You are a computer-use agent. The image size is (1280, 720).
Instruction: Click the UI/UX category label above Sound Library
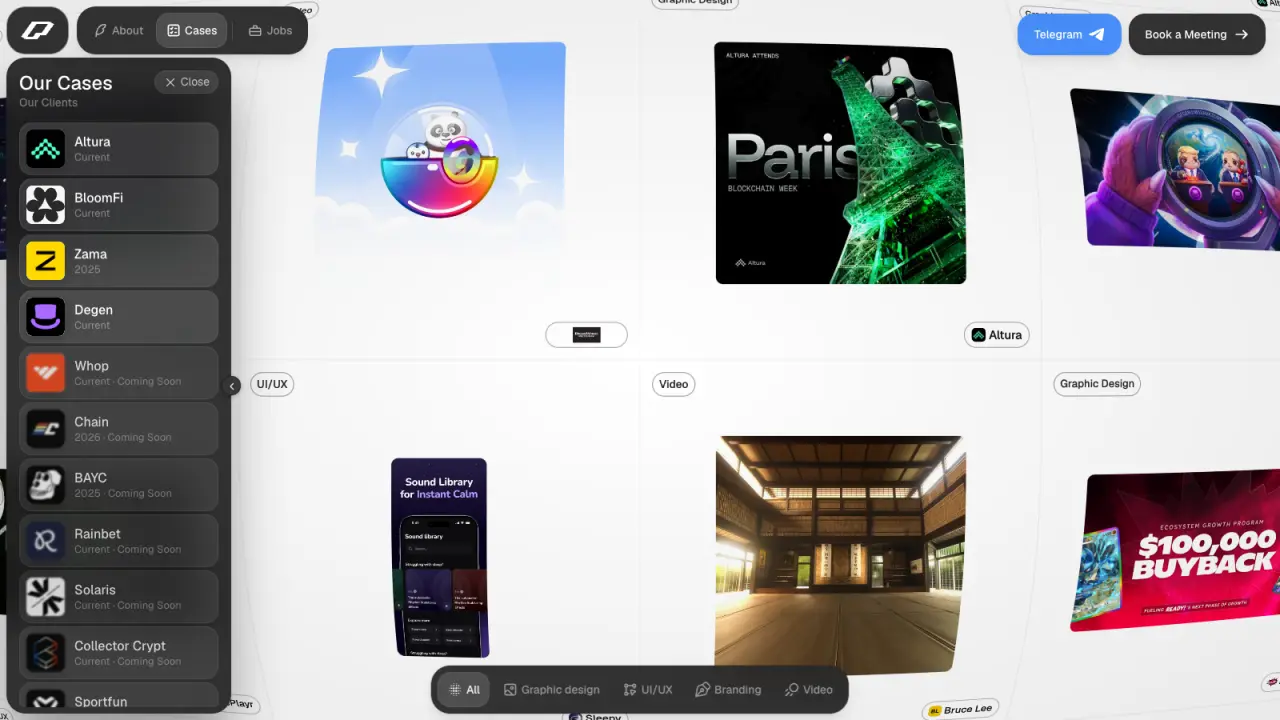272,384
